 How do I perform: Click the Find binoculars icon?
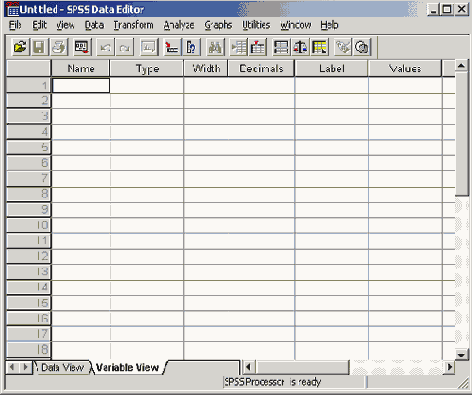(215, 47)
